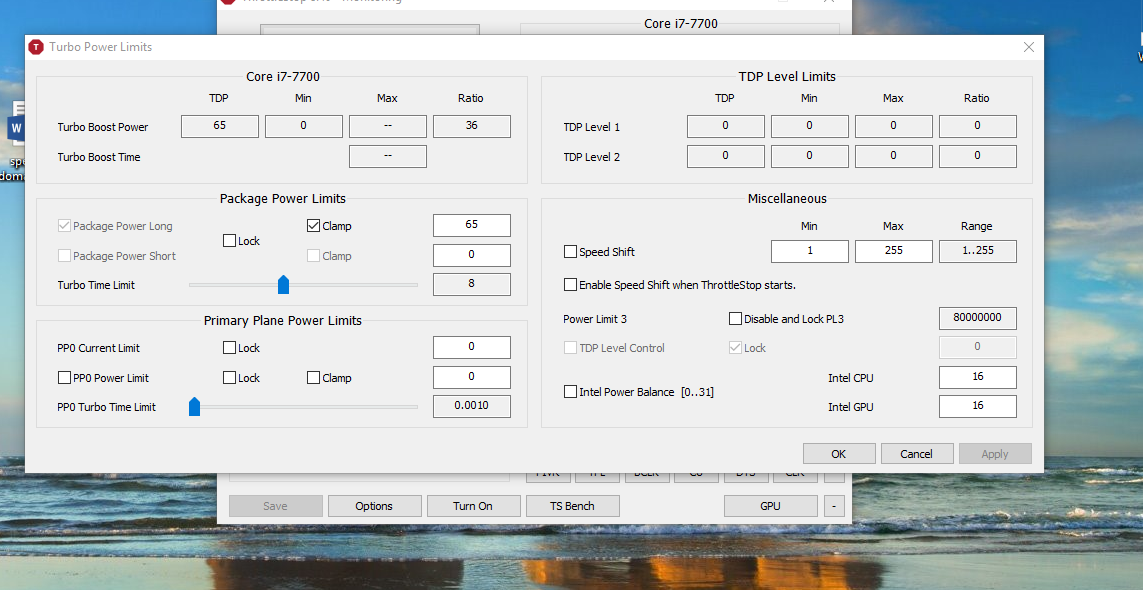Toggle the Package Power Long Clamp checkbox
Screen dimensions: 1143x590
(313, 226)
